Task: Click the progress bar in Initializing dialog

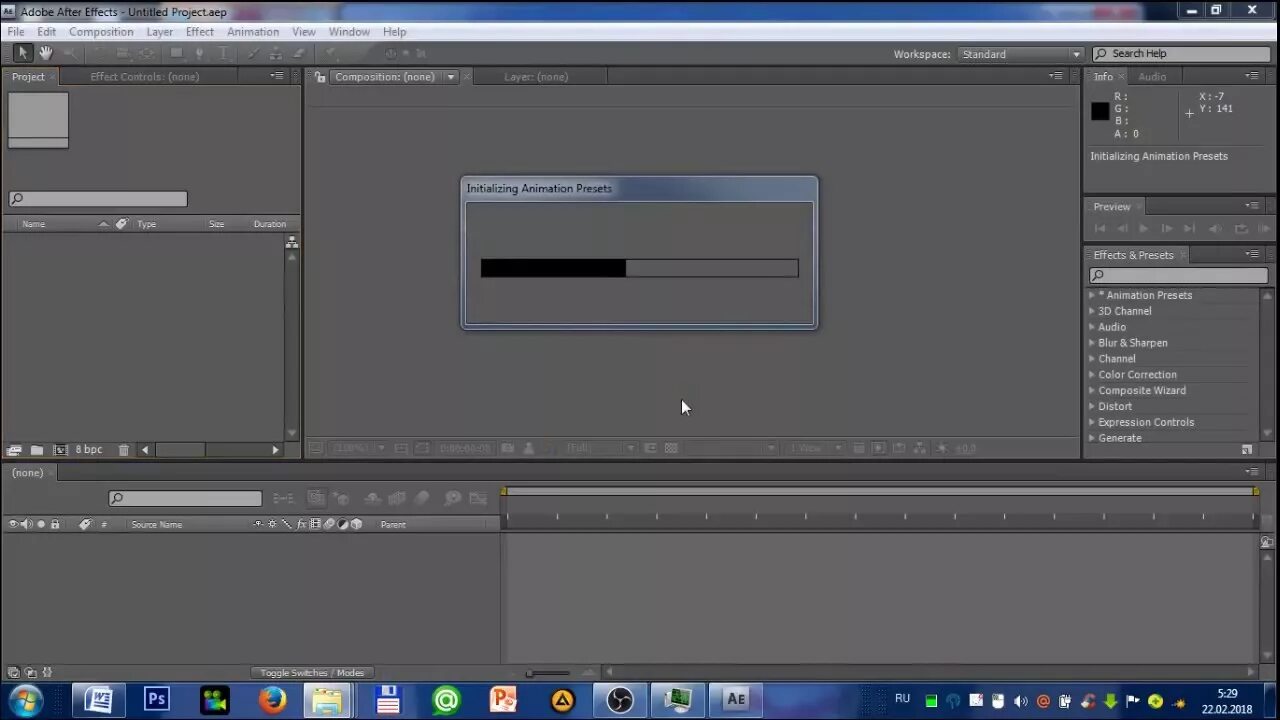Action: pyautogui.click(x=639, y=268)
